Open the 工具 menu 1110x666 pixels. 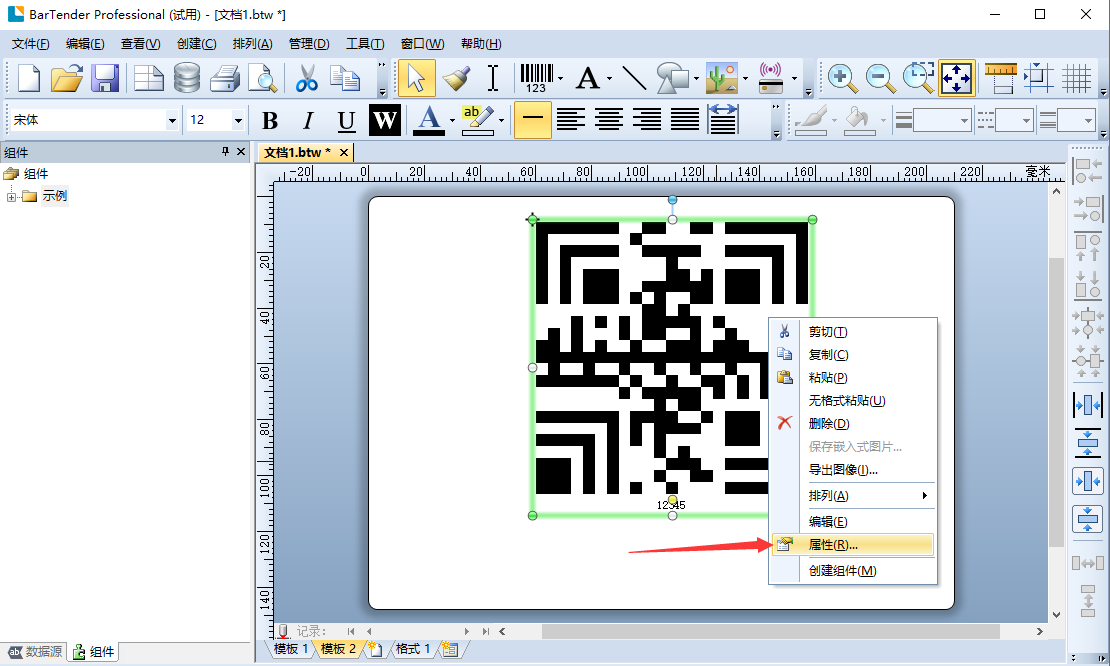coord(365,43)
